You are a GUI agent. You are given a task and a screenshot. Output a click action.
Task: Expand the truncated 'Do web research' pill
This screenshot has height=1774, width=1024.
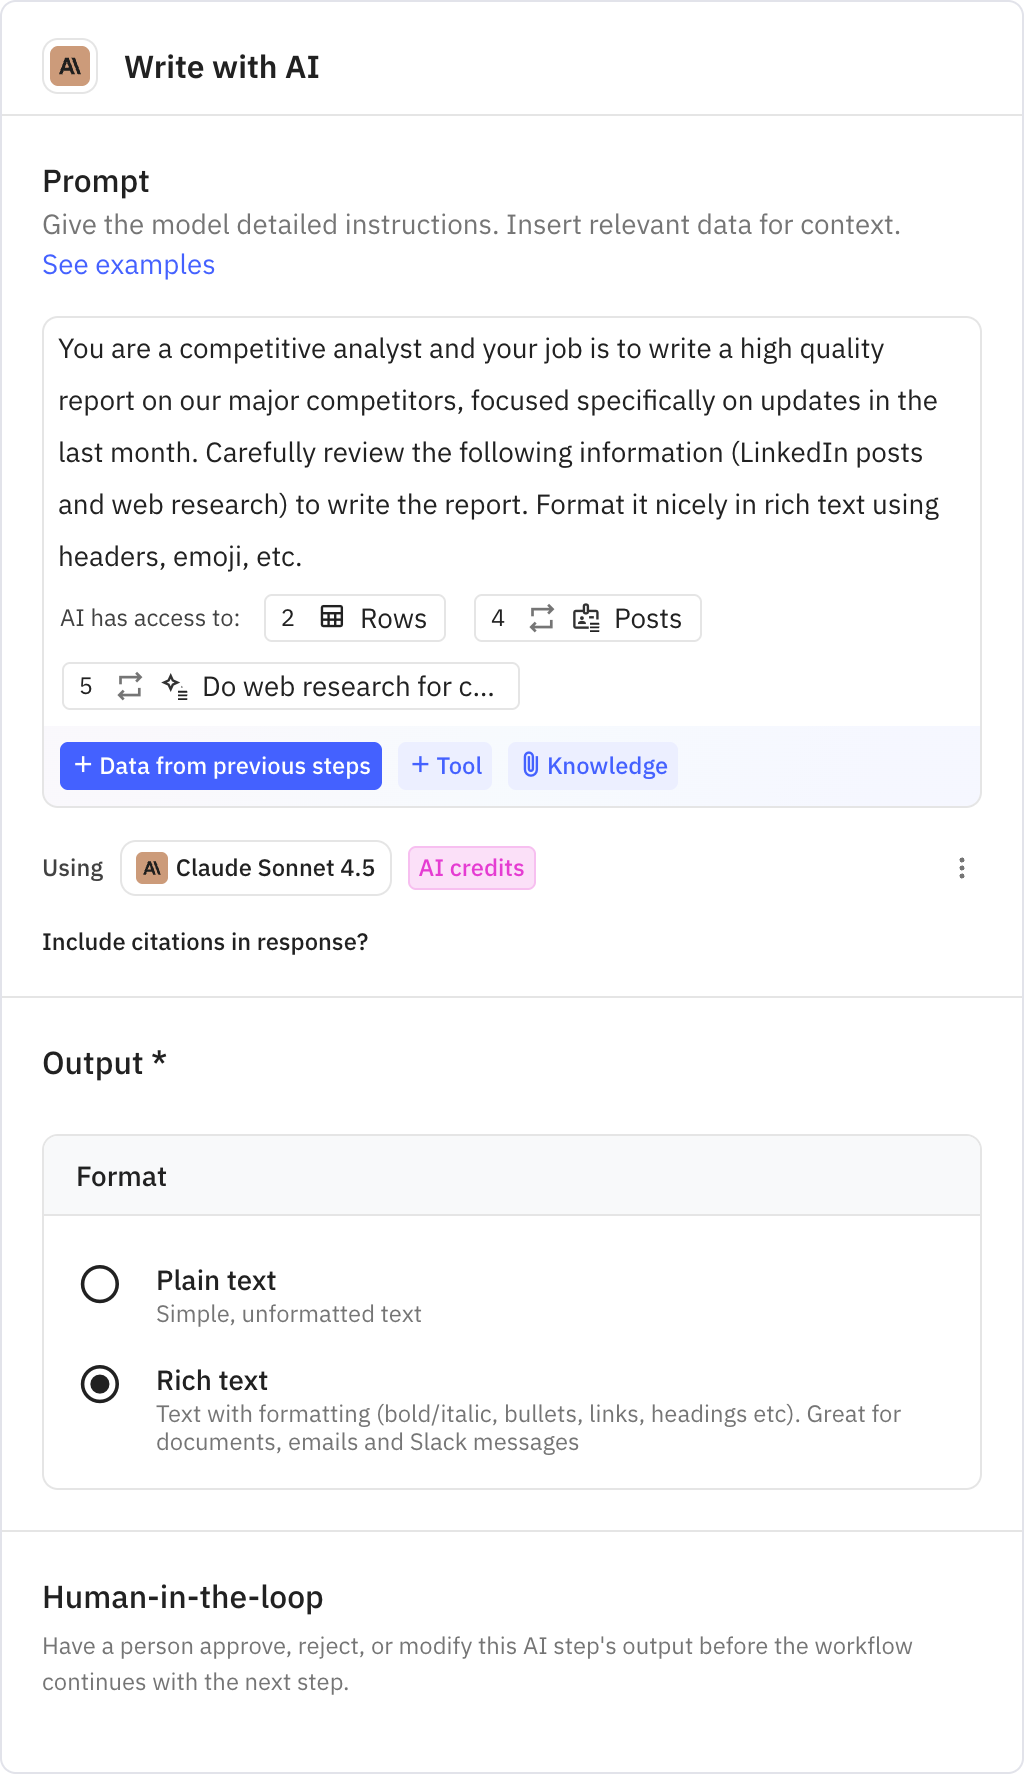[348, 686]
